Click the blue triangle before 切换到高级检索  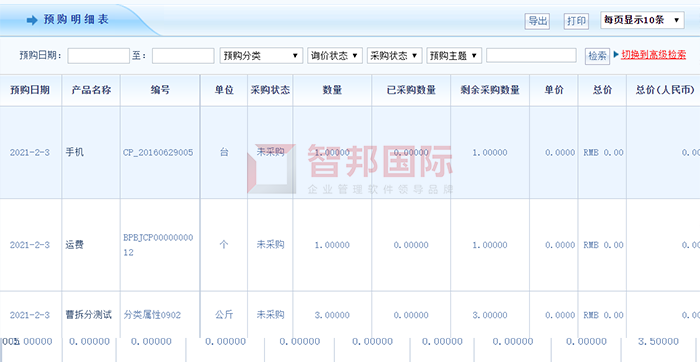[x=616, y=55]
